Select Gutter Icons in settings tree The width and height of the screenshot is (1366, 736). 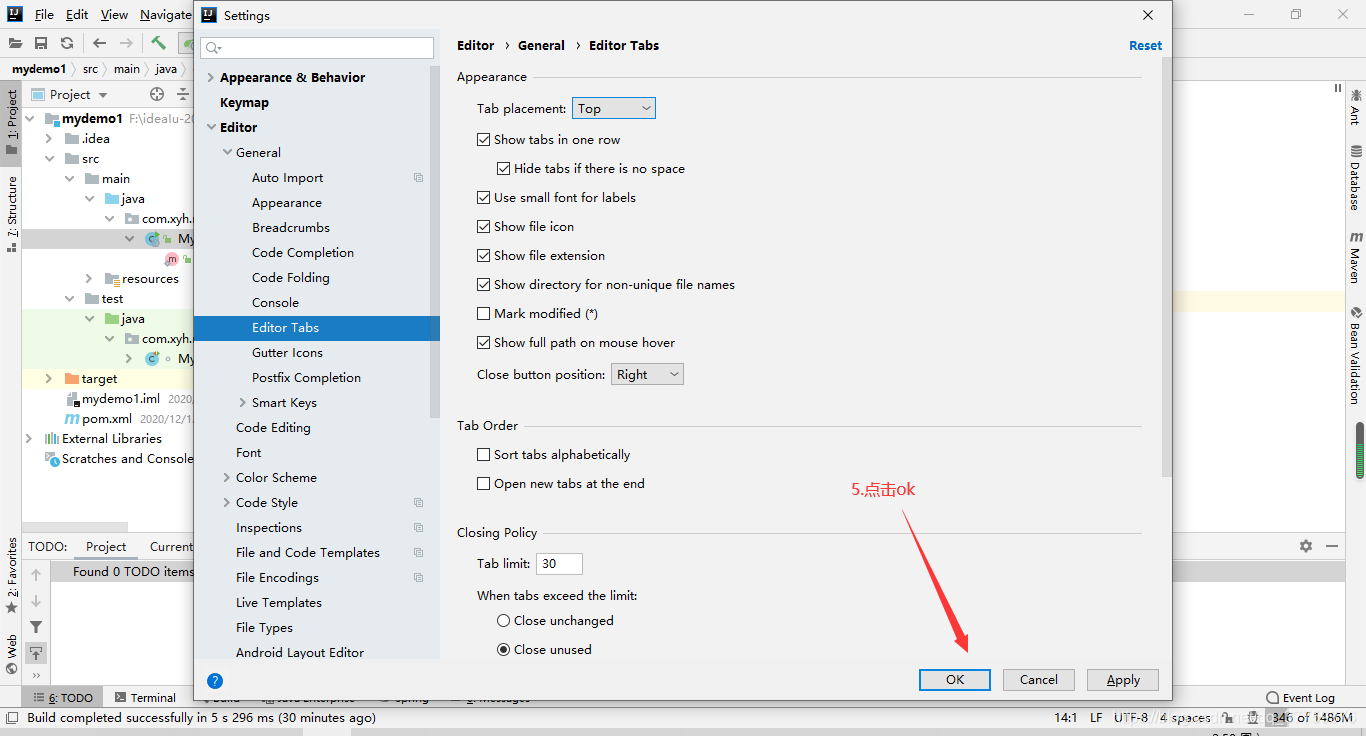coord(287,353)
